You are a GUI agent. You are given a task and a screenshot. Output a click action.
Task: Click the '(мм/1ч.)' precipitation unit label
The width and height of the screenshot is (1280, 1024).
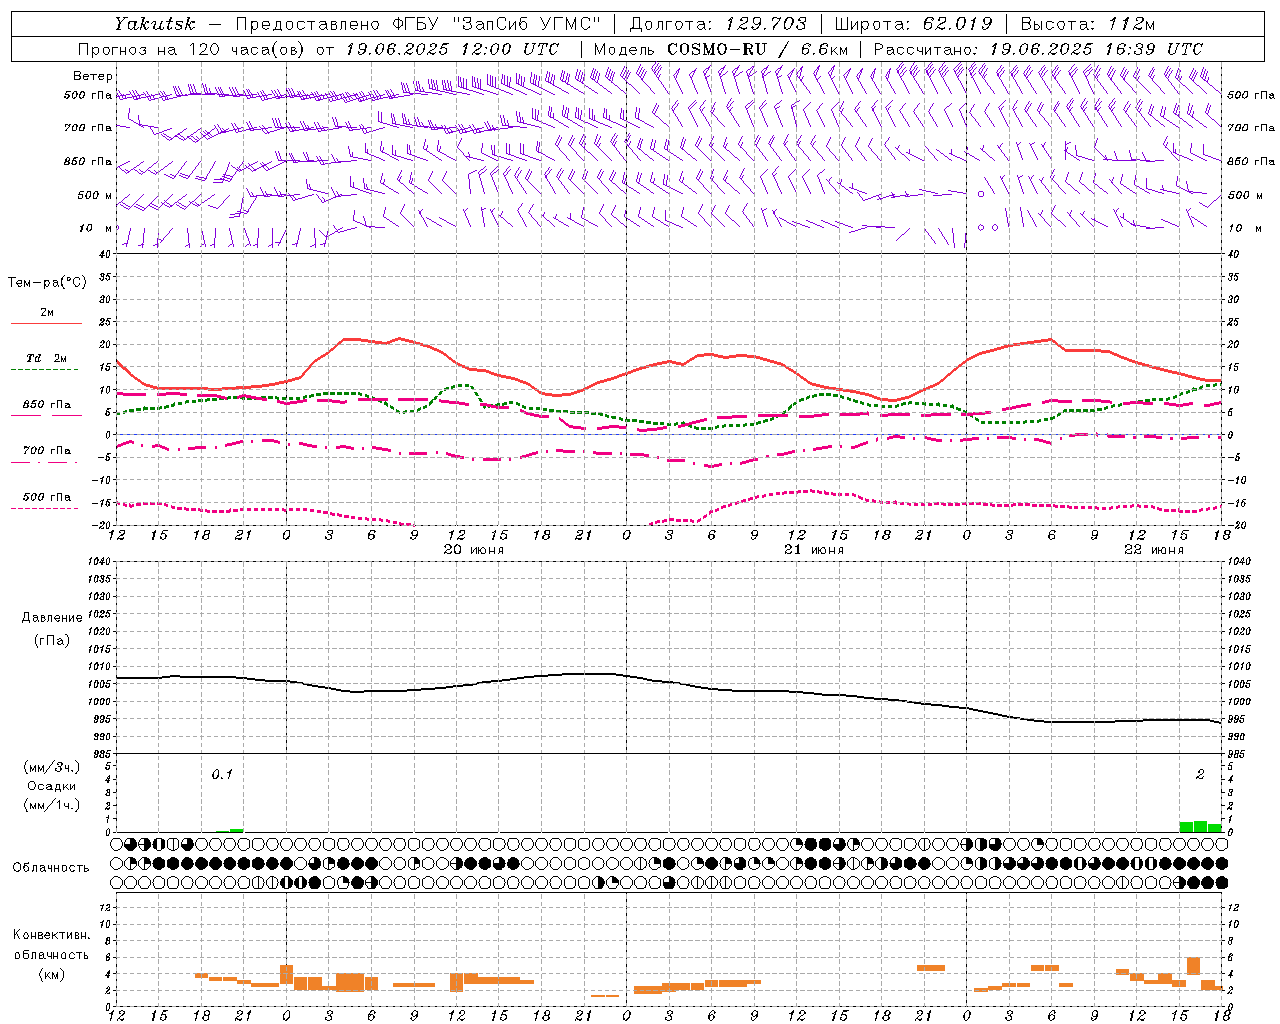[51, 805]
